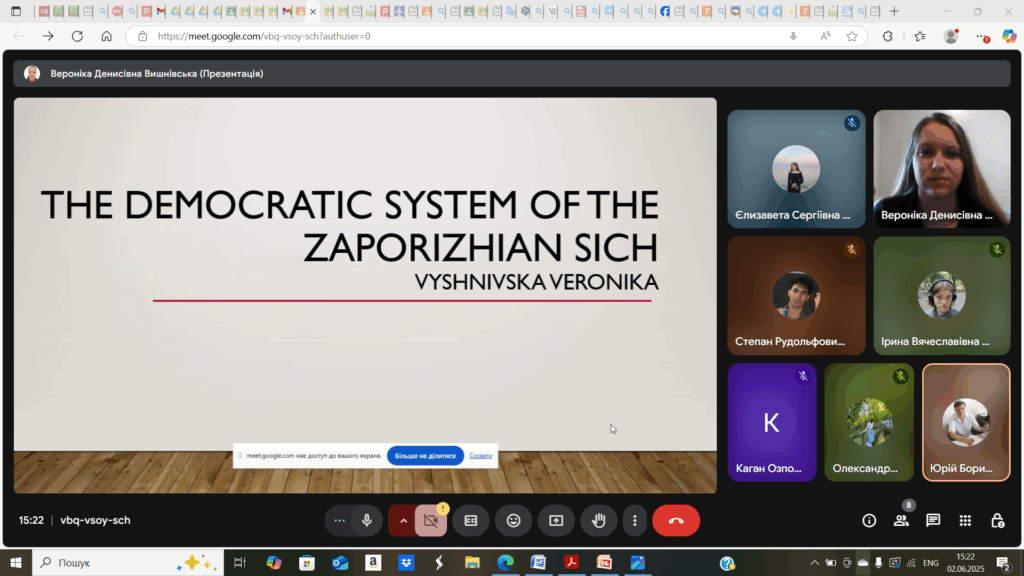Select Каган participant tile with K avatar
The image size is (1024, 576).
click(x=772, y=422)
